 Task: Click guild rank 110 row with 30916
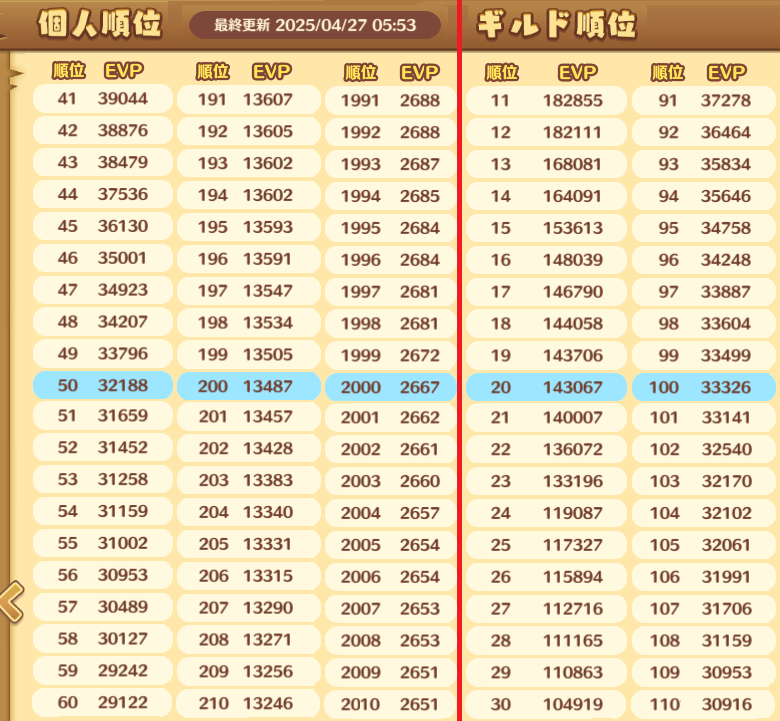tap(703, 704)
